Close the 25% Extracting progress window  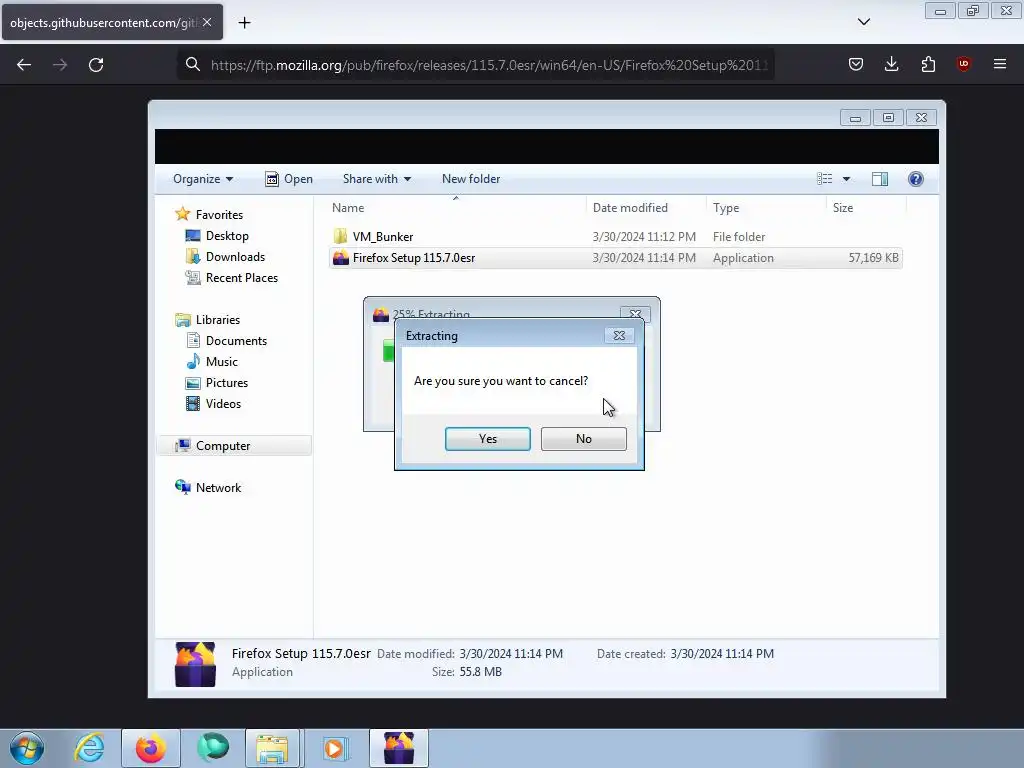[x=635, y=313]
